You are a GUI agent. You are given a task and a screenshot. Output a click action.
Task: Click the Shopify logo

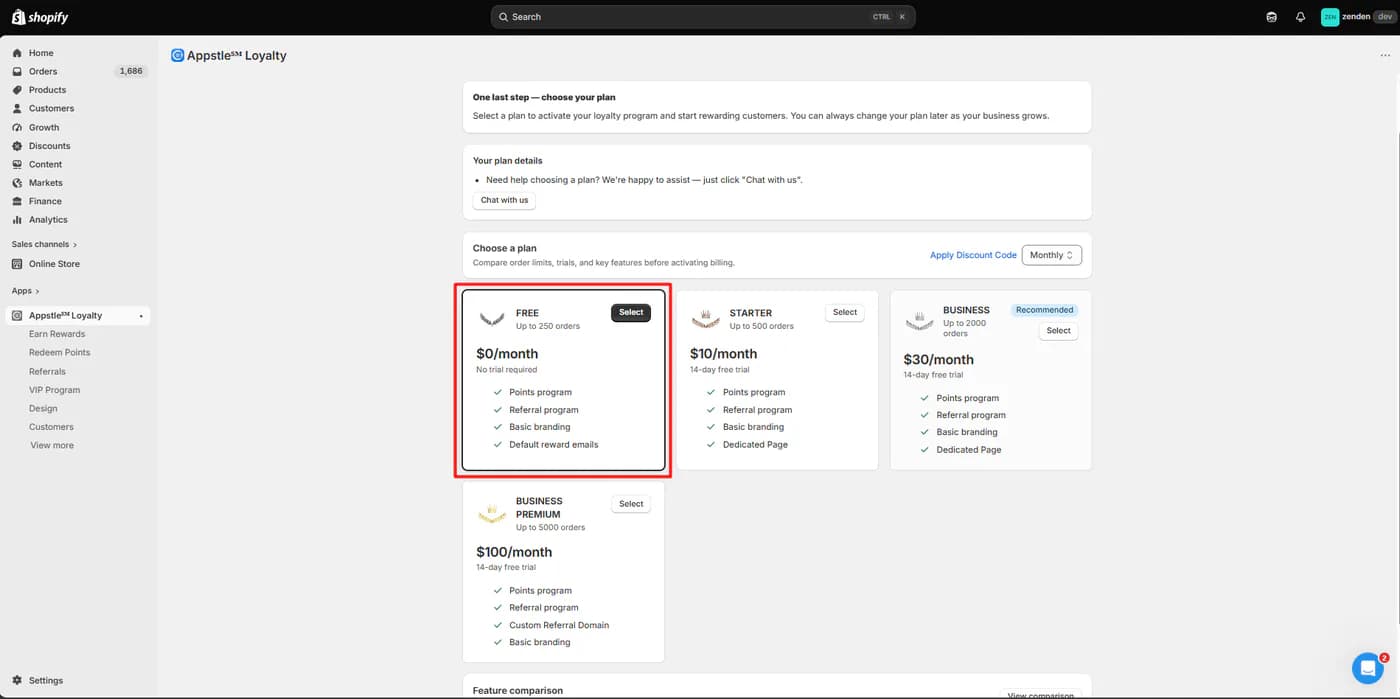(x=40, y=17)
